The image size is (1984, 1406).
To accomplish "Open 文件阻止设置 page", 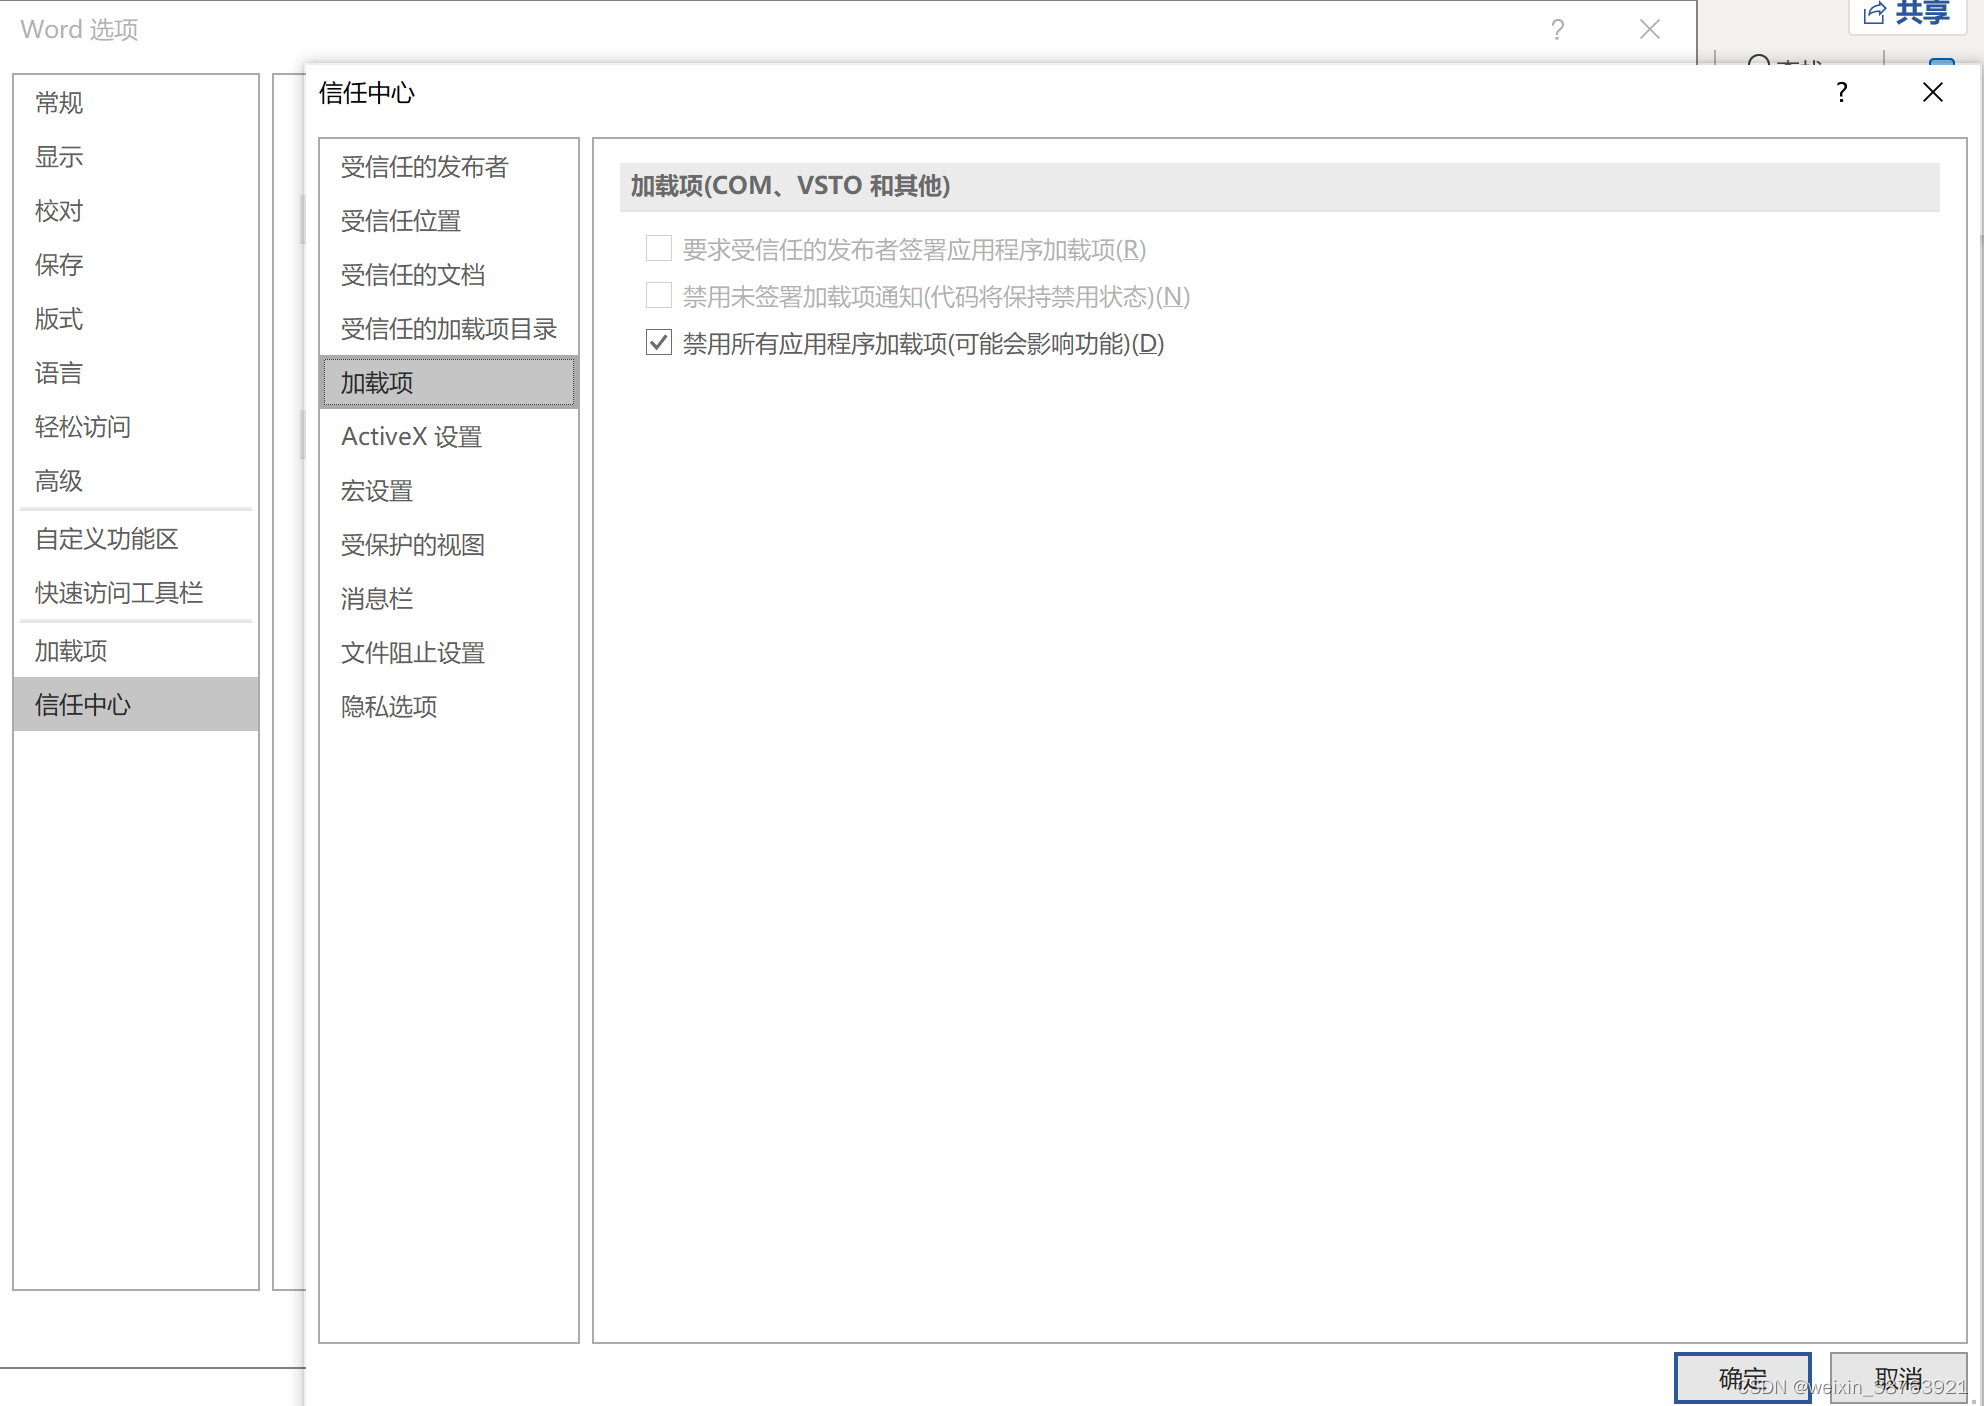I will [412, 653].
